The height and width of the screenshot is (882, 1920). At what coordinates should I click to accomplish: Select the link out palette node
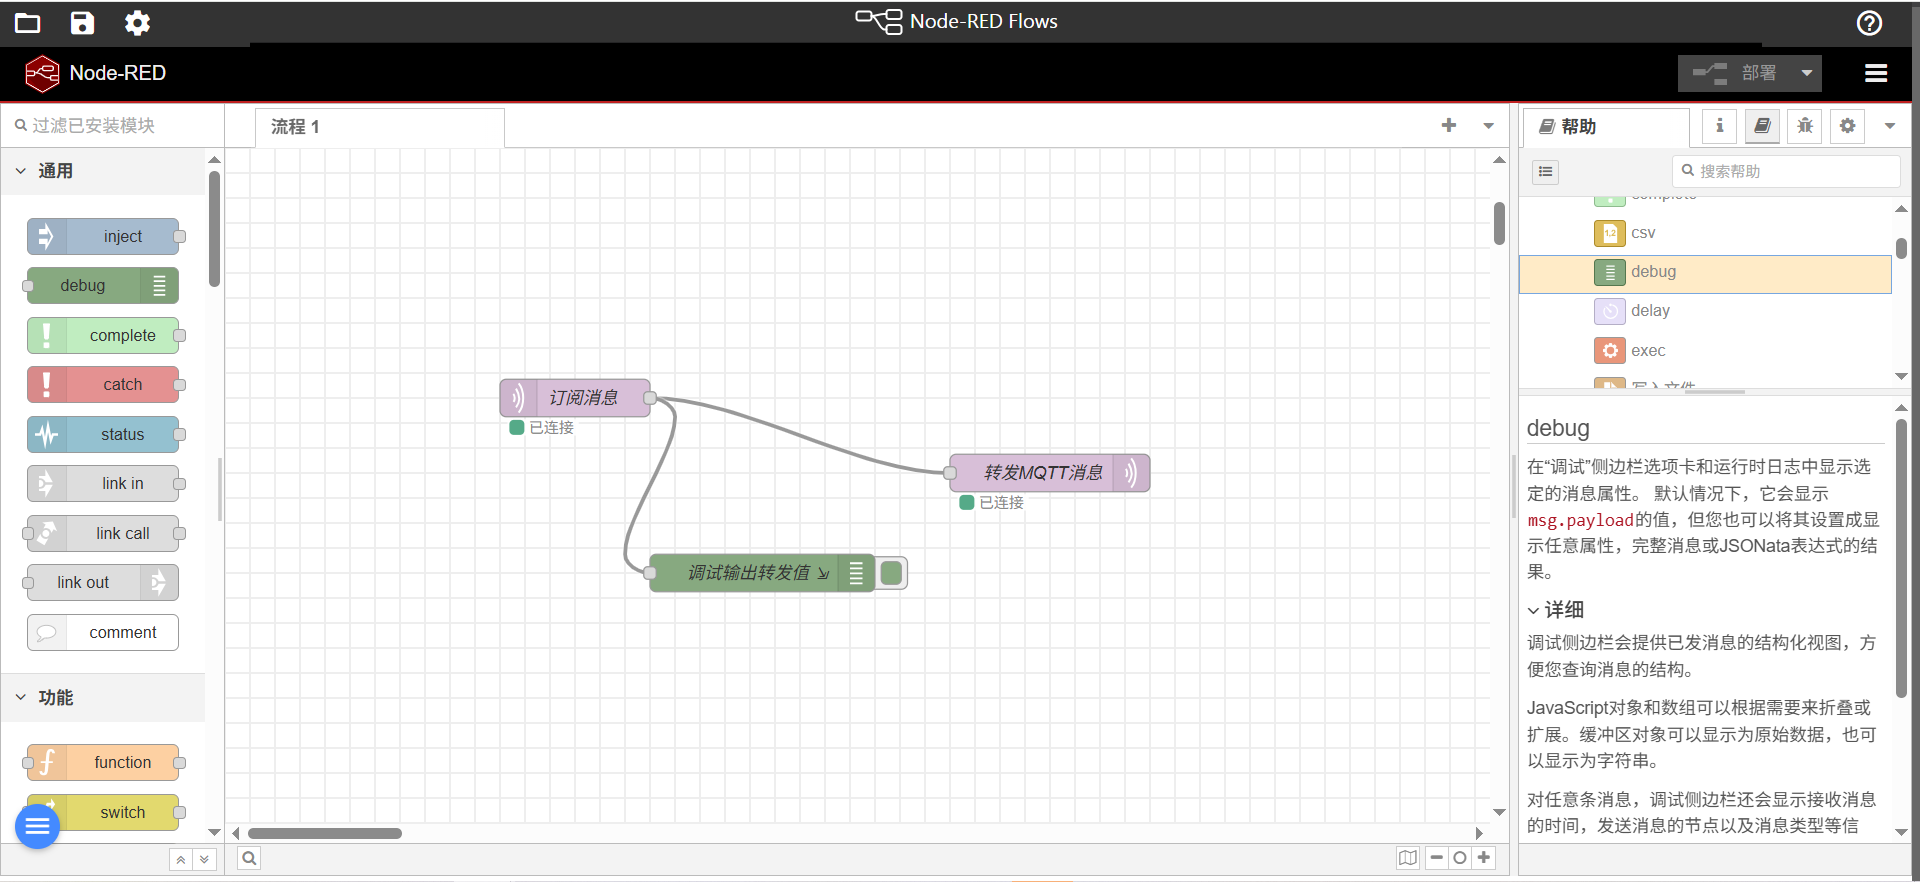[103, 583]
